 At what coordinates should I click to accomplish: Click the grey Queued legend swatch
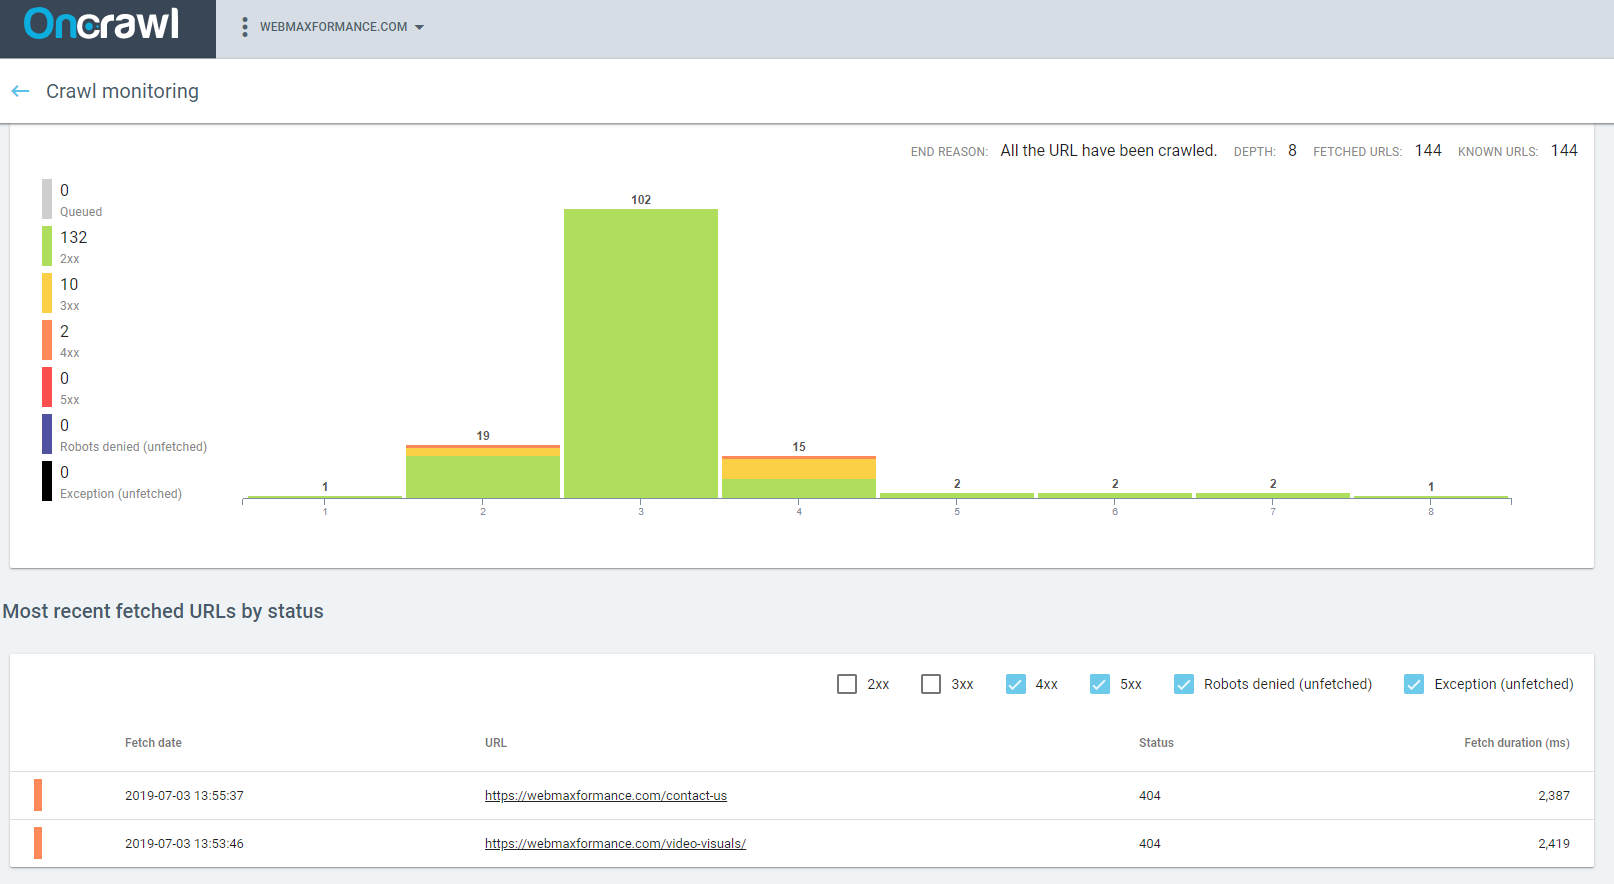47,199
